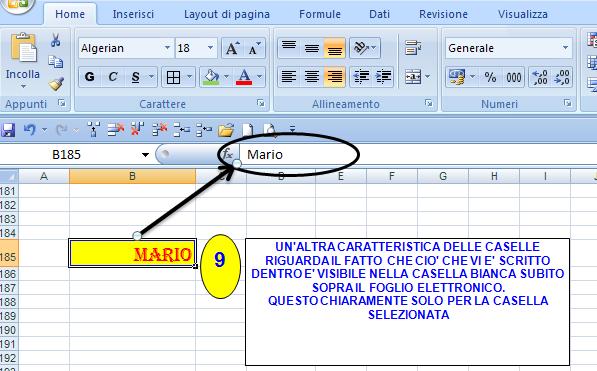
Task: Toggle bottom vertical alignment
Action: click(x=335, y=48)
